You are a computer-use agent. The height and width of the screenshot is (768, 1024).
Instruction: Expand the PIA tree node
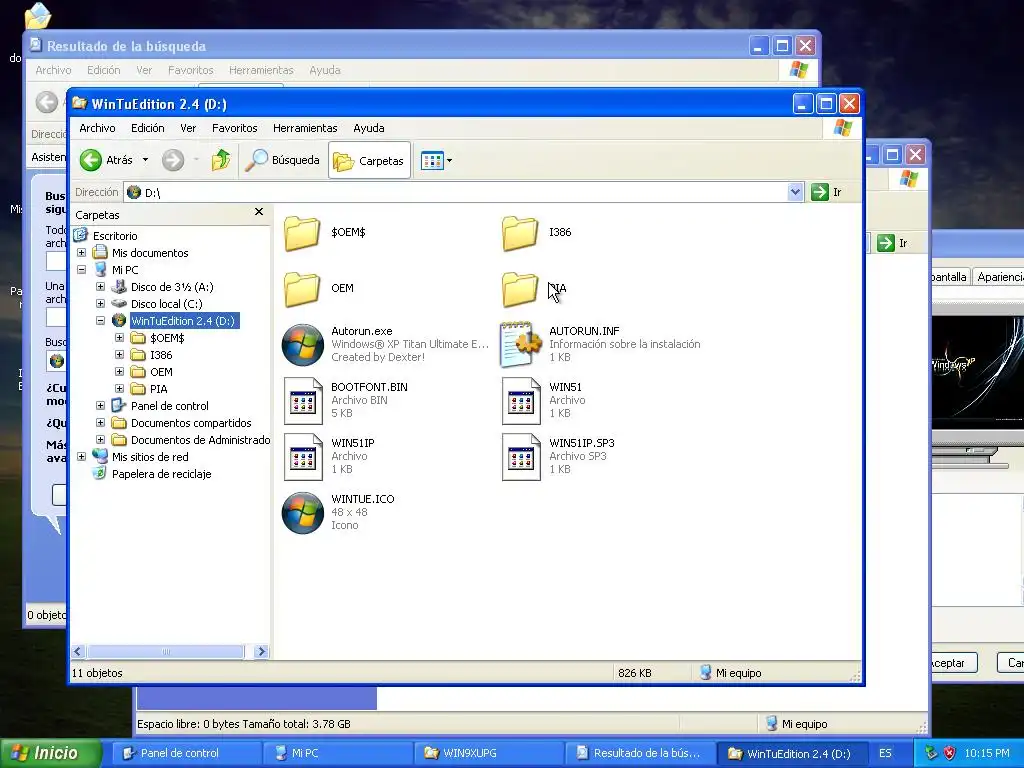120,389
